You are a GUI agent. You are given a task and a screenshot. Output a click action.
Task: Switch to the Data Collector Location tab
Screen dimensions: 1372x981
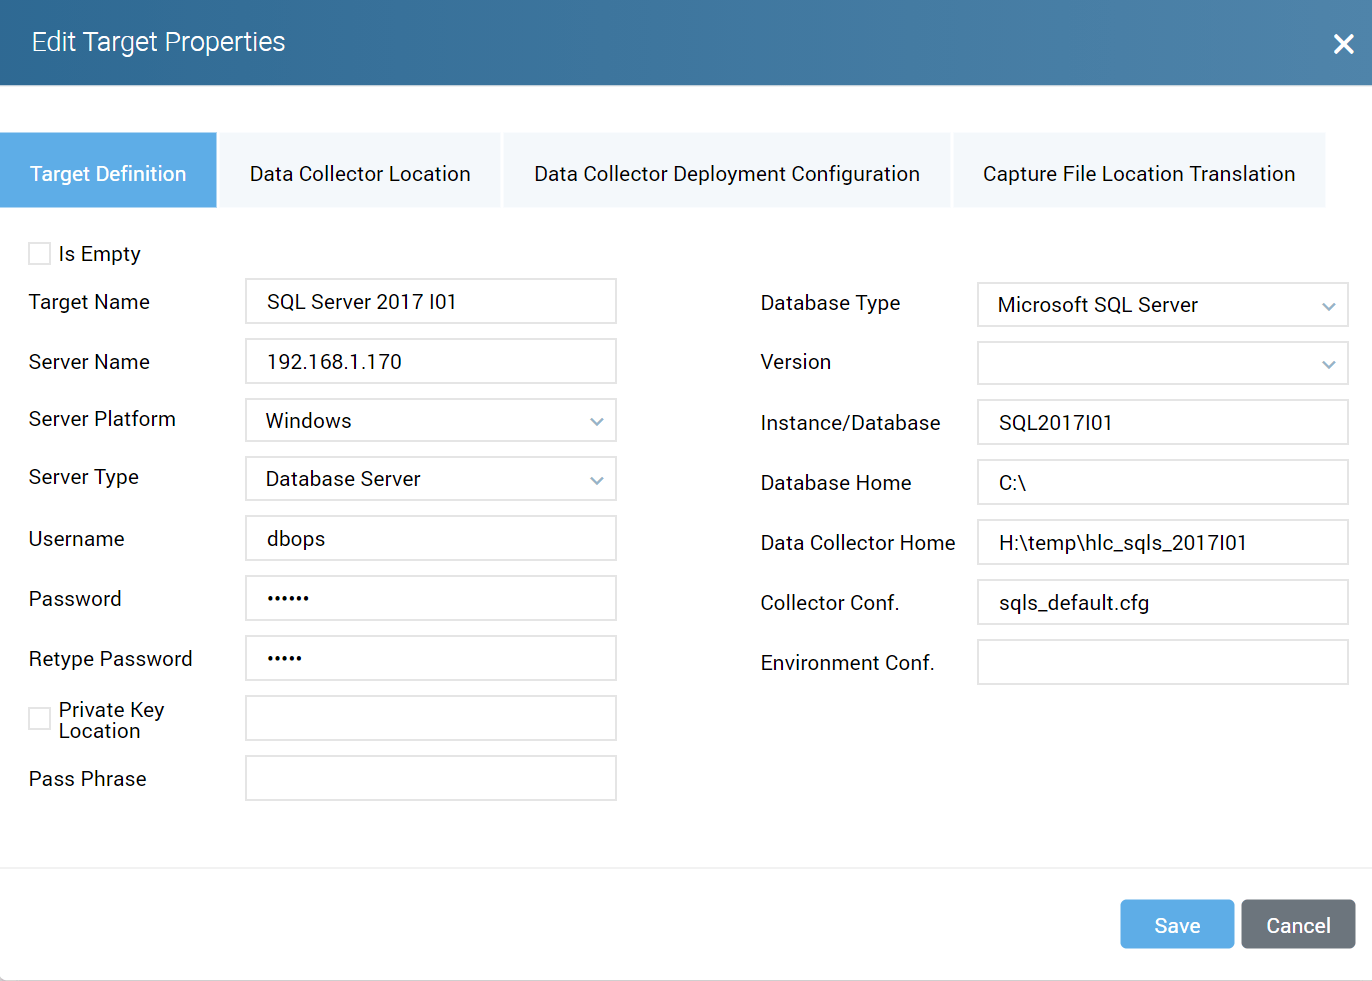pyautogui.click(x=359, y=172)
